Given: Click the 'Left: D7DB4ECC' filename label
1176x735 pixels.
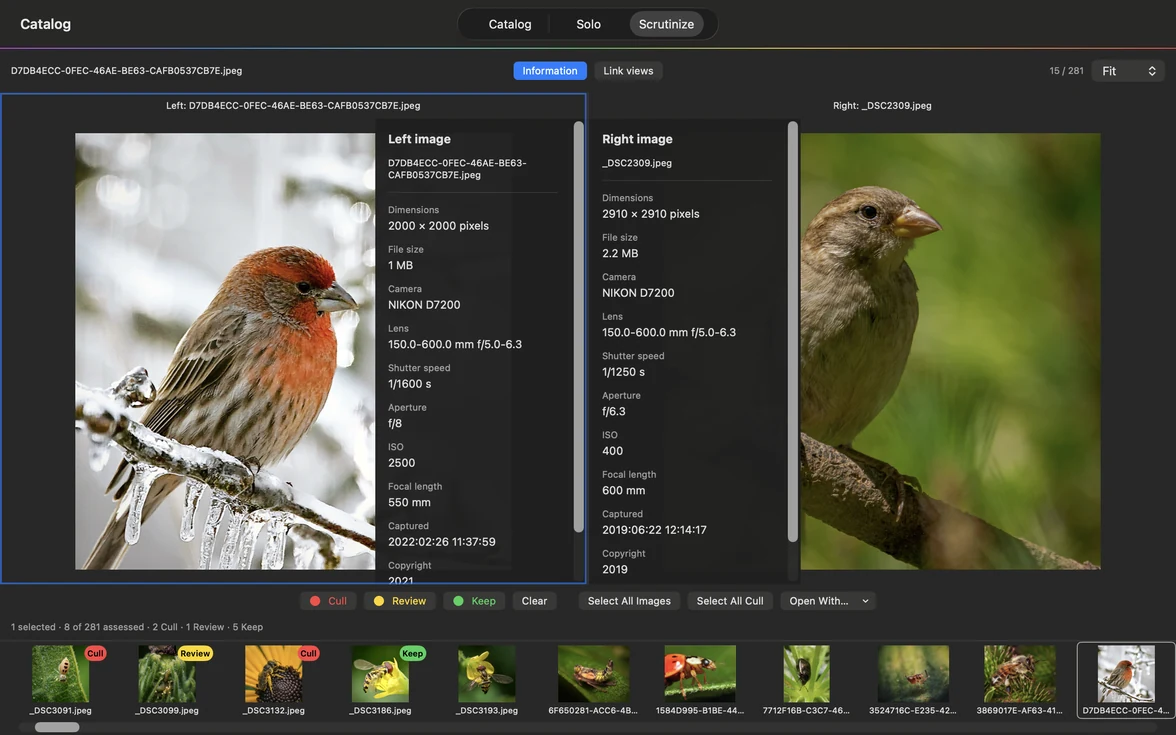Looking at the screenshot, I should pyautogui.click(x=292, y=106).
